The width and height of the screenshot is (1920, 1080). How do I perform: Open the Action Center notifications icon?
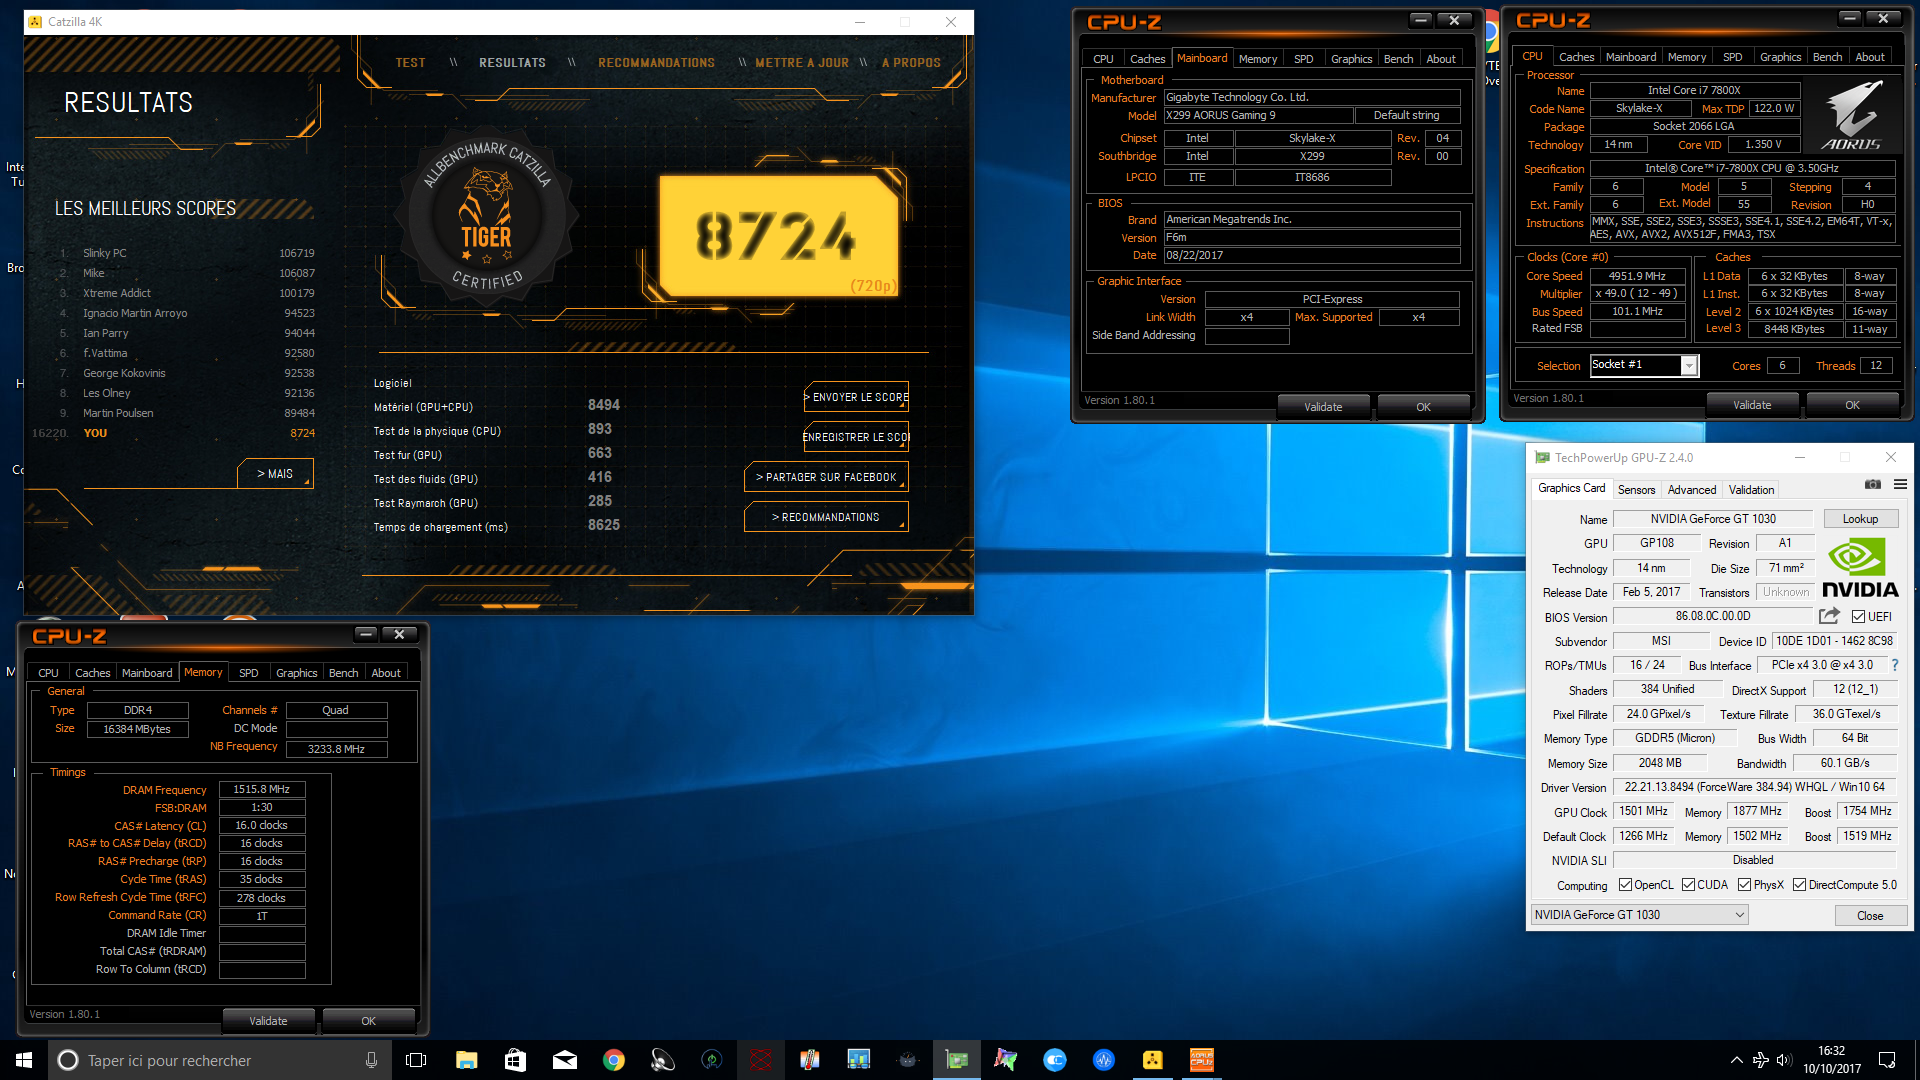click(1887, 1060)
